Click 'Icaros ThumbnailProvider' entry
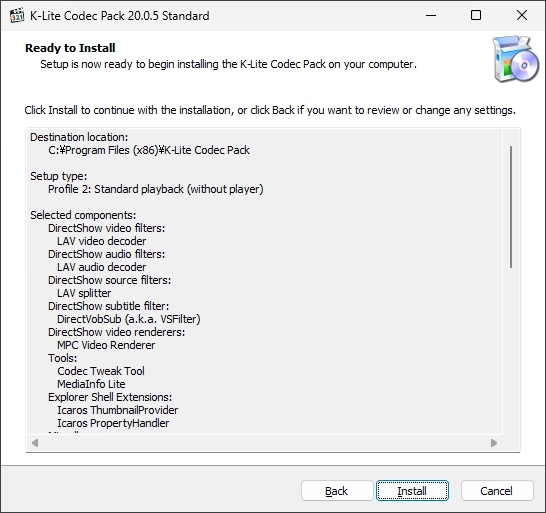The image size is (546, 513). click(x=118, y=410)
